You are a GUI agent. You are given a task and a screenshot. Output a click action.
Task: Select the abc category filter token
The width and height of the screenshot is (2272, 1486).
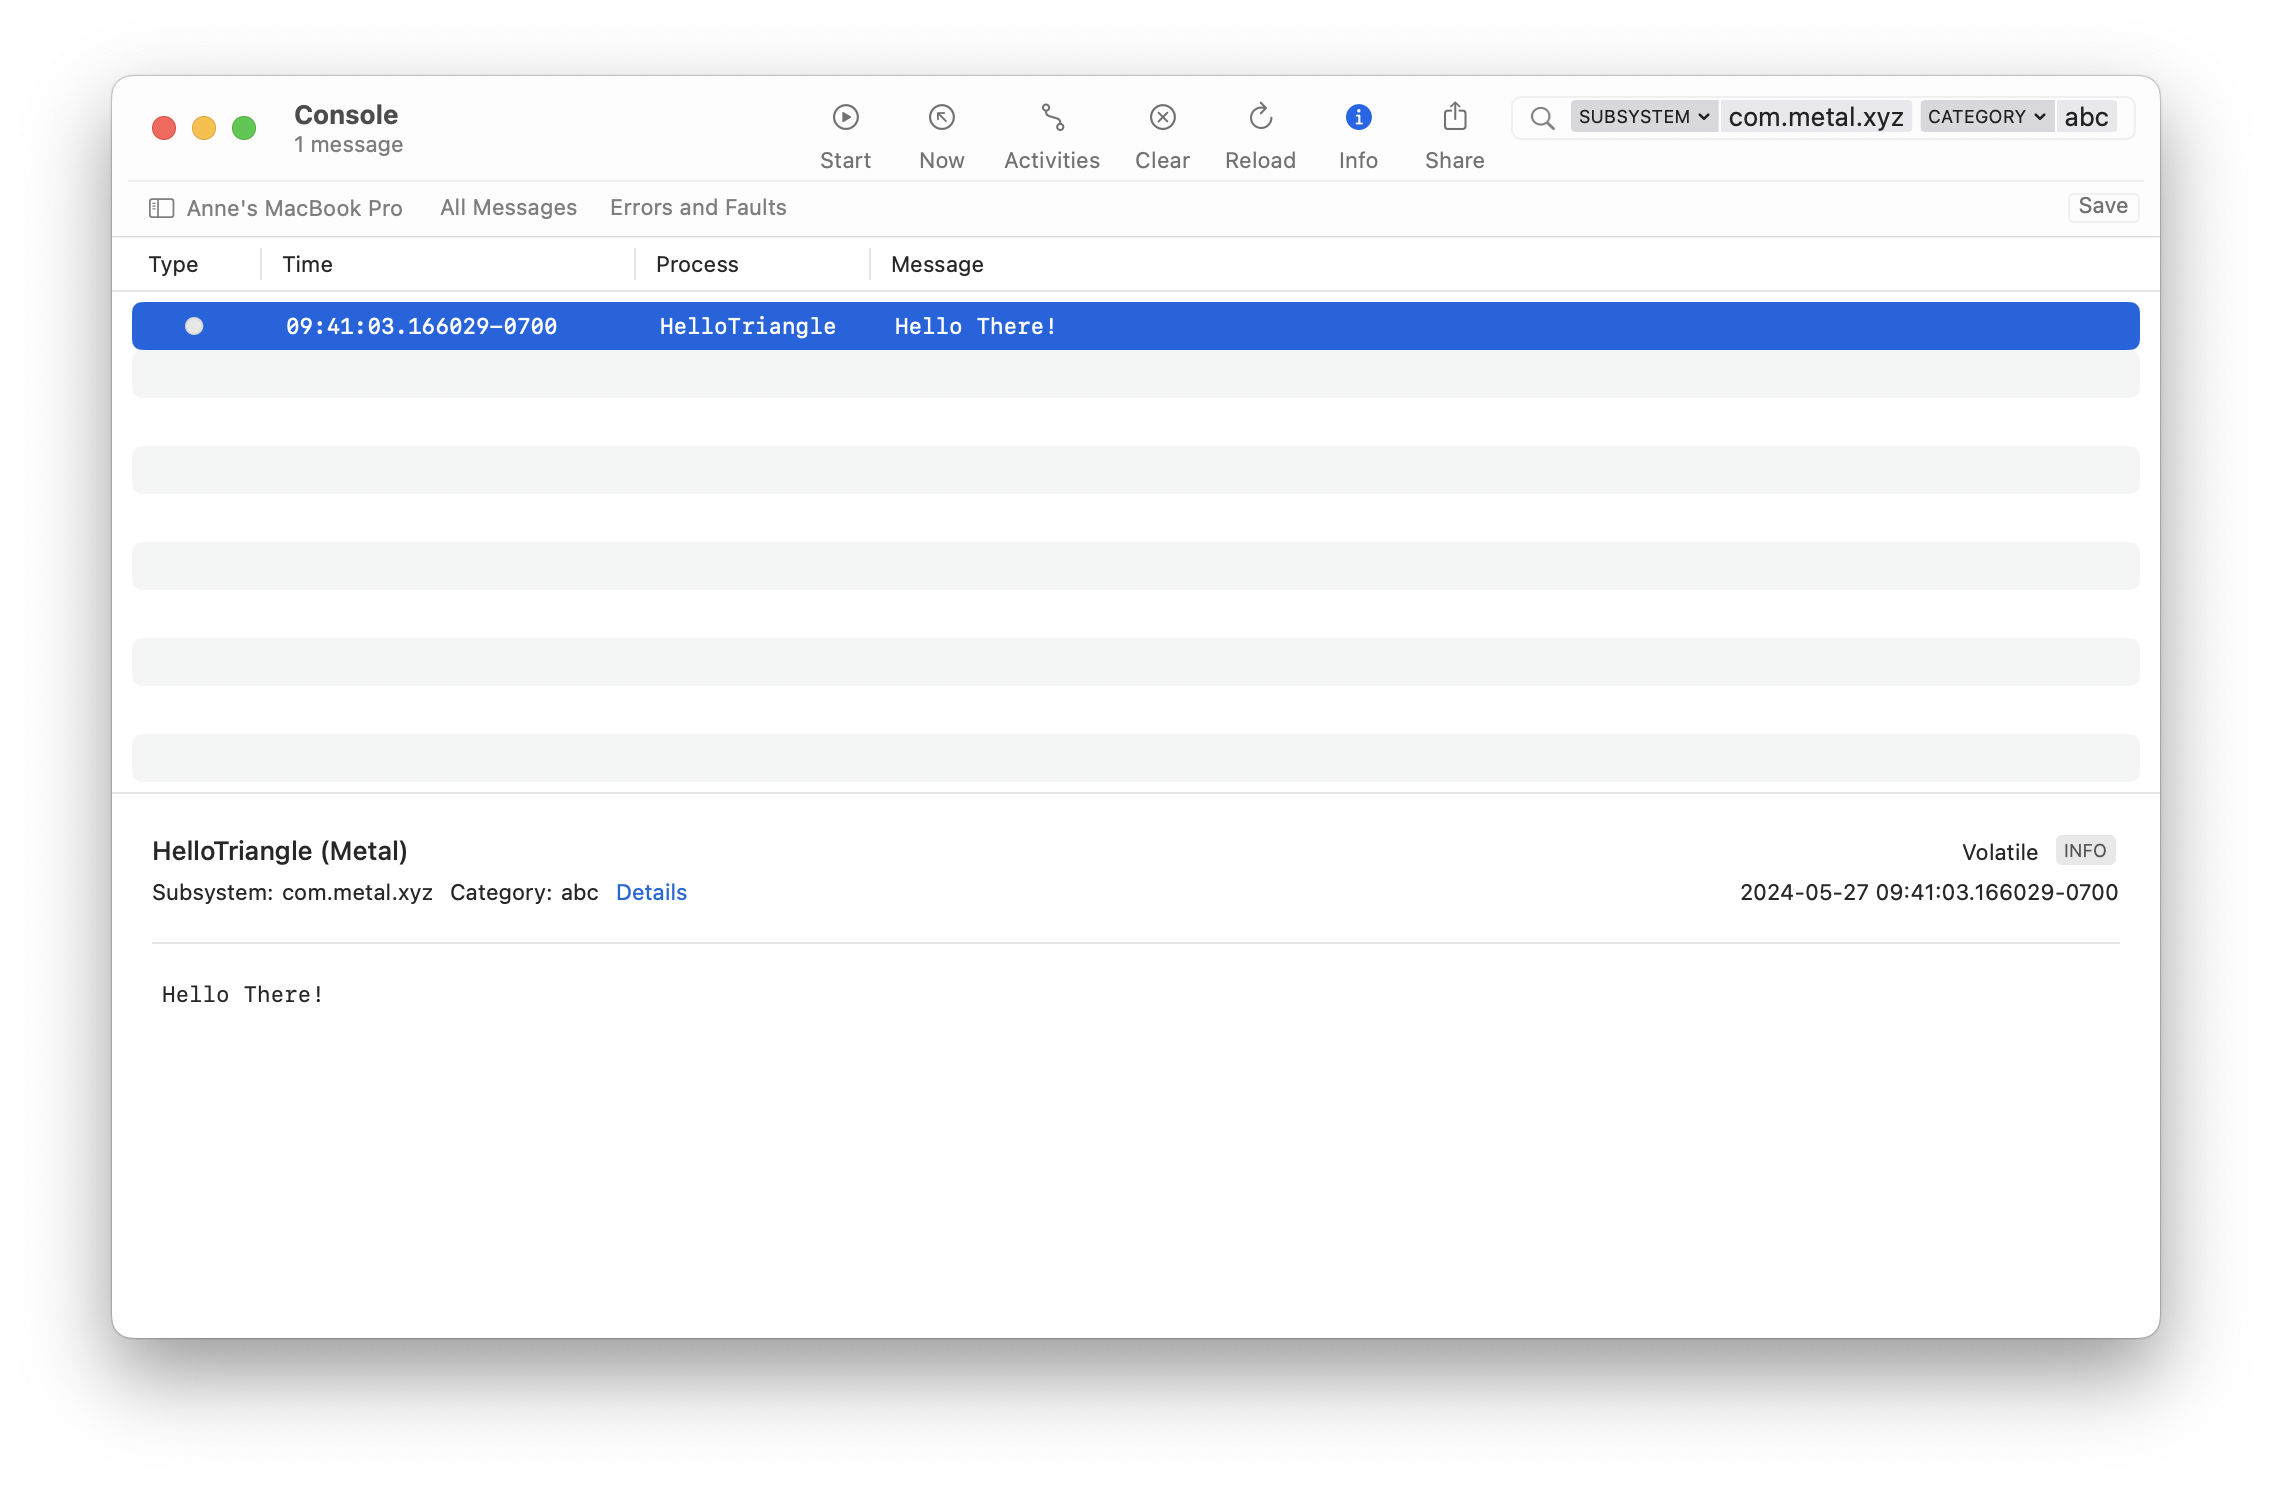click(x=2086, y=116)
